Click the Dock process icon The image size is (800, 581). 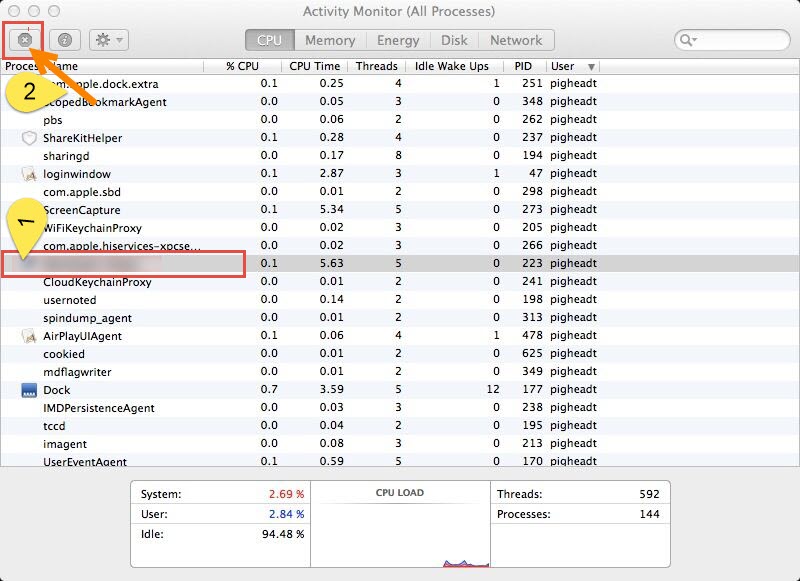pos(29,390)
